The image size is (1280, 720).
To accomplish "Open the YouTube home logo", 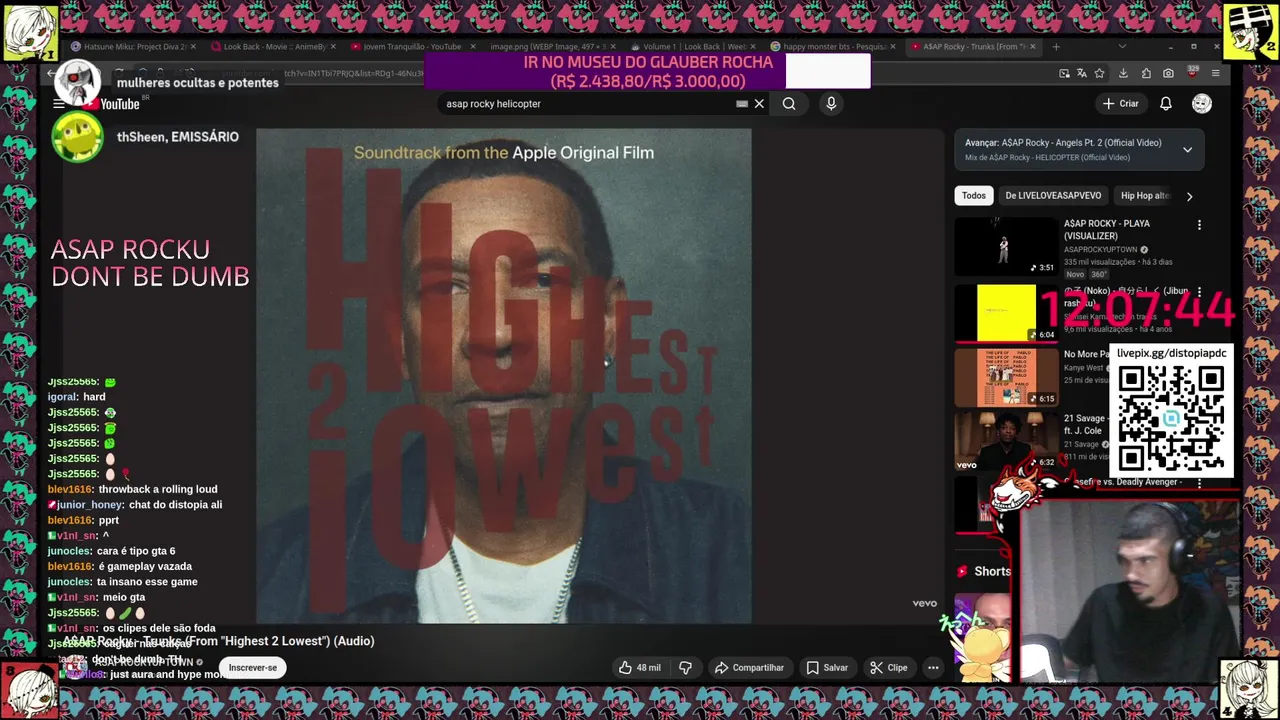I will (112, 104).
